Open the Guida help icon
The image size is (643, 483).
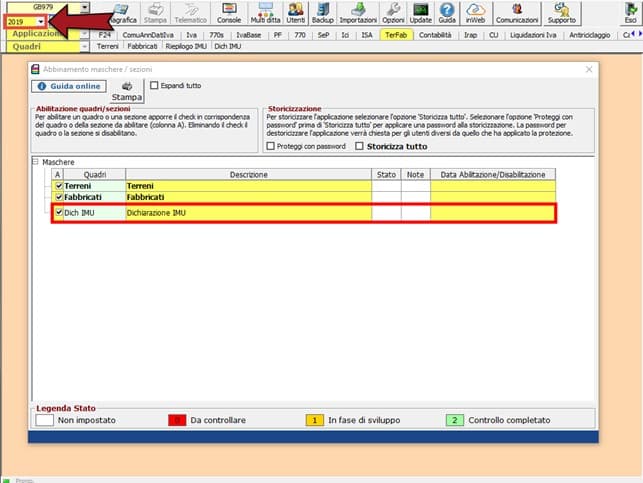[447, 13]
